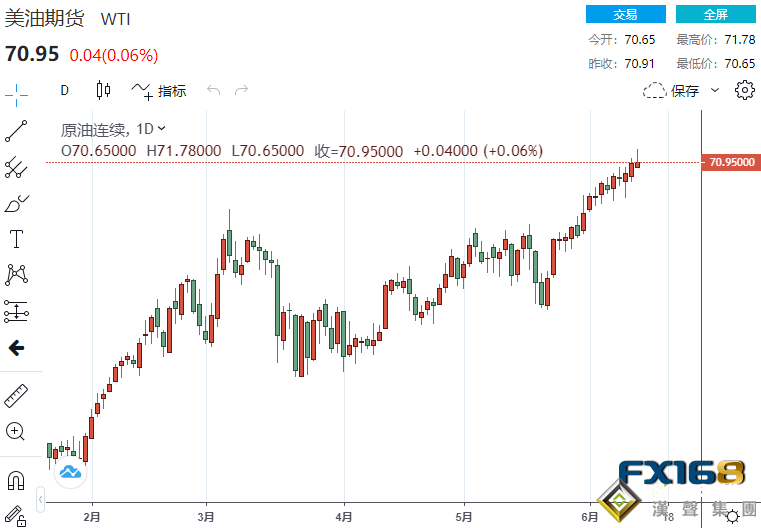Select the crosshair cursor tool

[17, 90]
